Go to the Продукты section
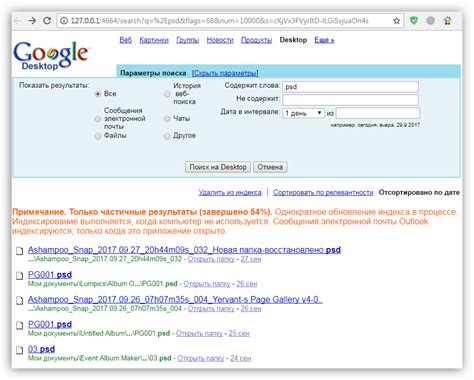 tap(256, 40)
